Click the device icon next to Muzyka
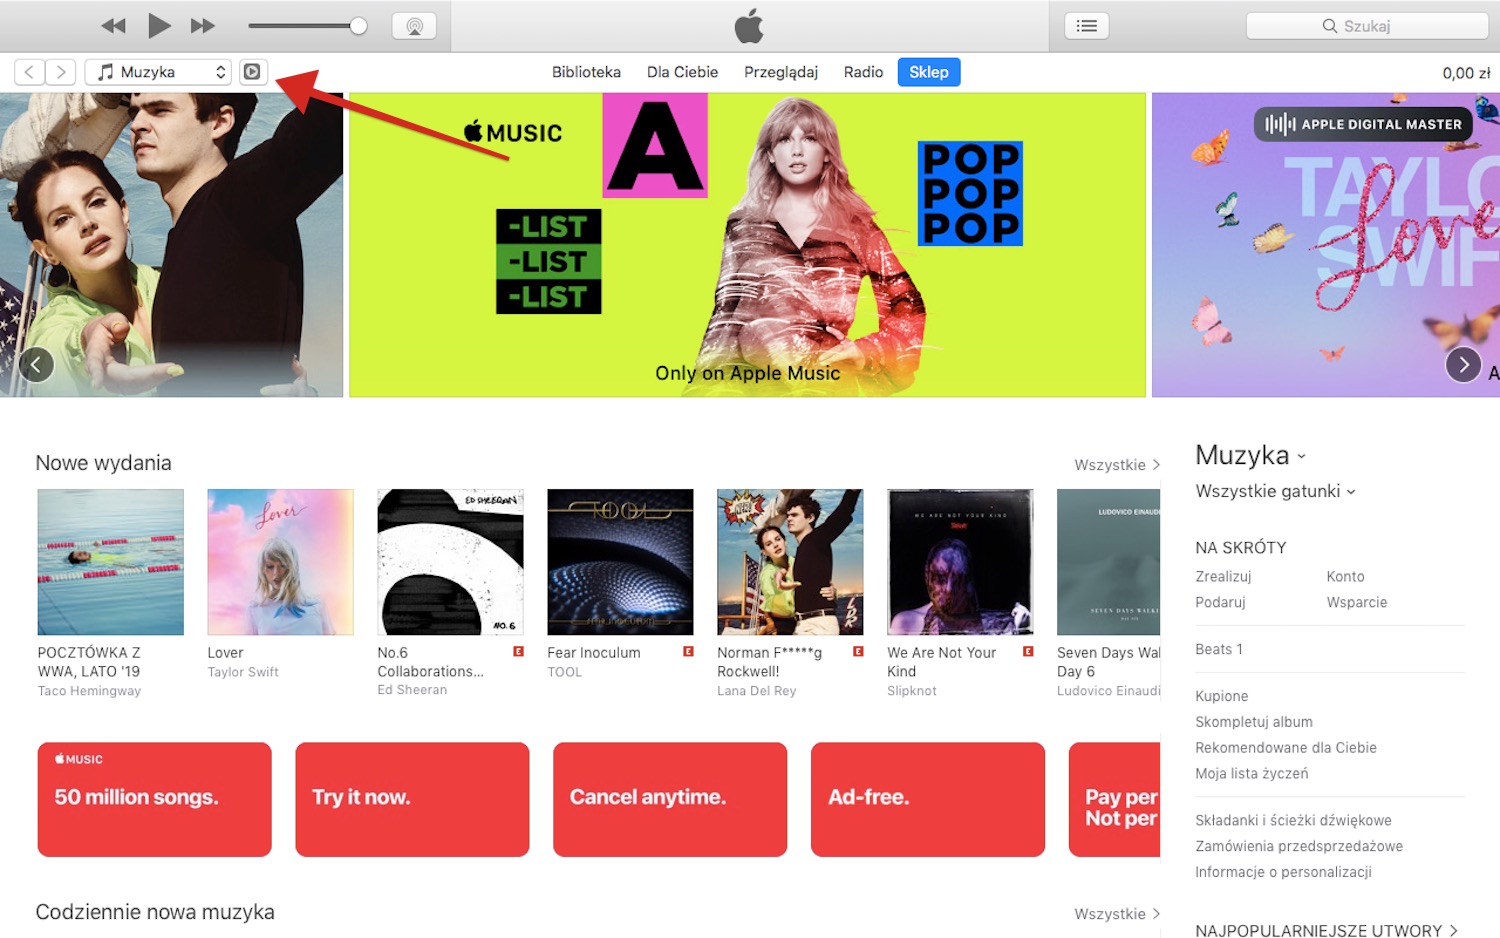 tap(253, 72)
